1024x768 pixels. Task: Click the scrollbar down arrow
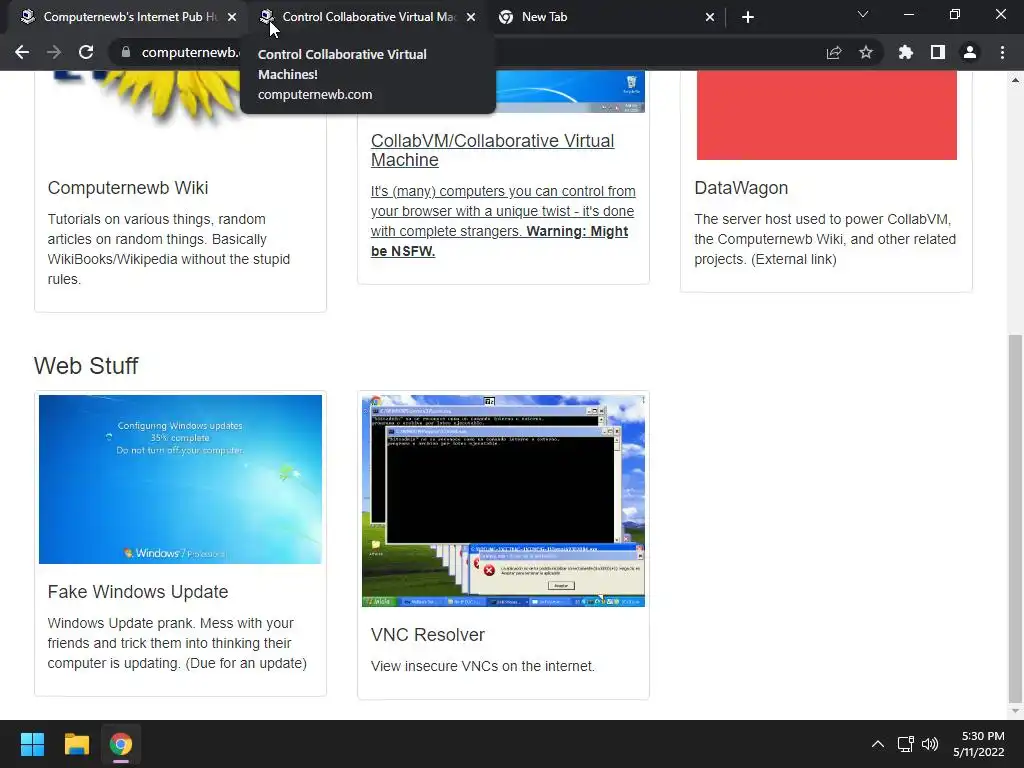[1015, 711]
